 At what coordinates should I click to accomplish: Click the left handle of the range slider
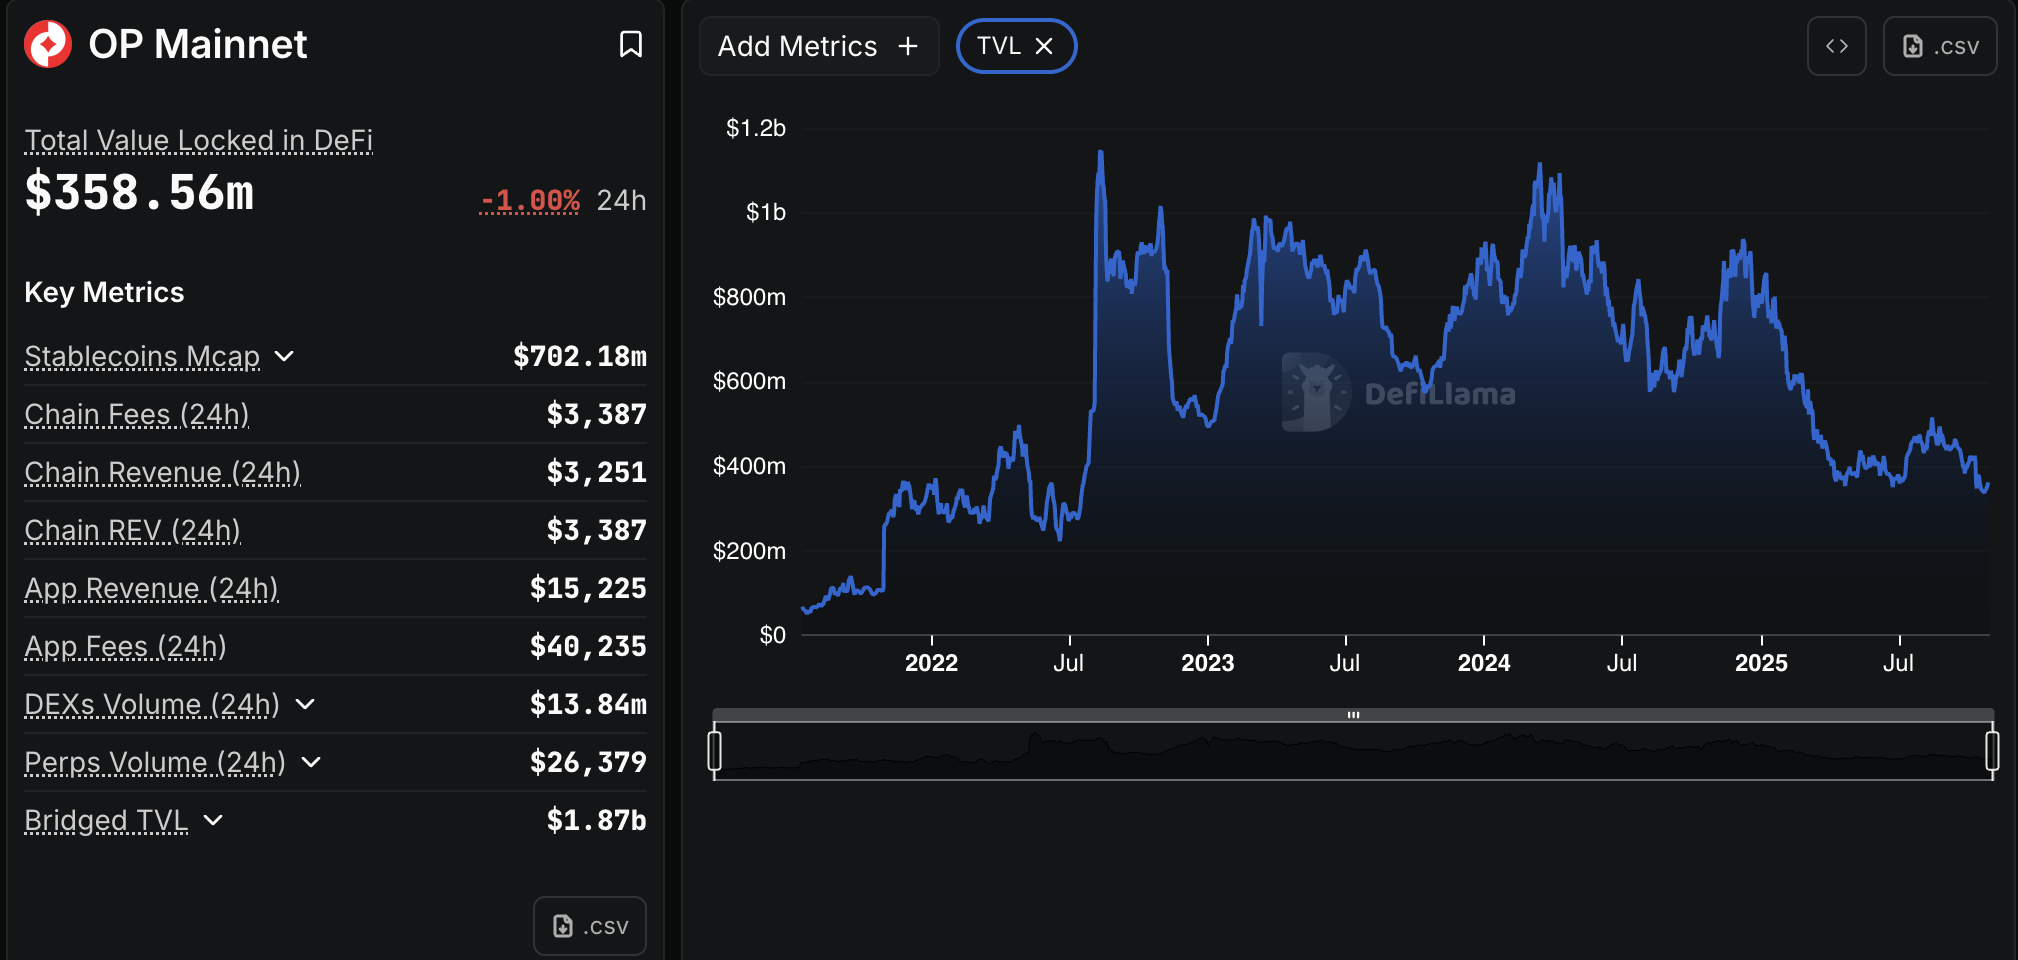pos(714,751)
